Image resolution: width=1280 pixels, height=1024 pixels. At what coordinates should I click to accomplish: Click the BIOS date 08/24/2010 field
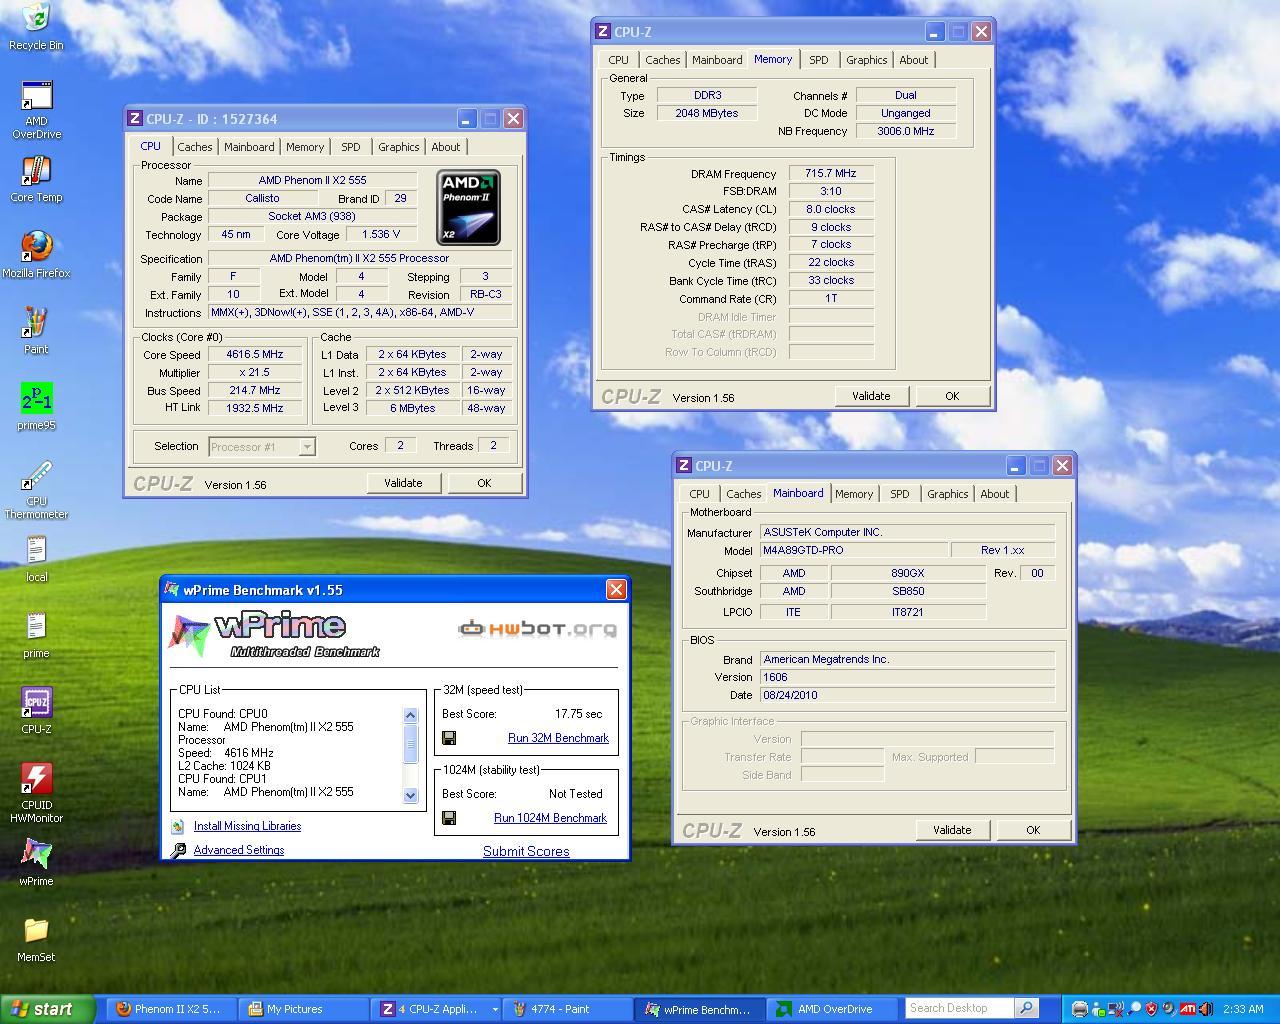pos(907,695)
